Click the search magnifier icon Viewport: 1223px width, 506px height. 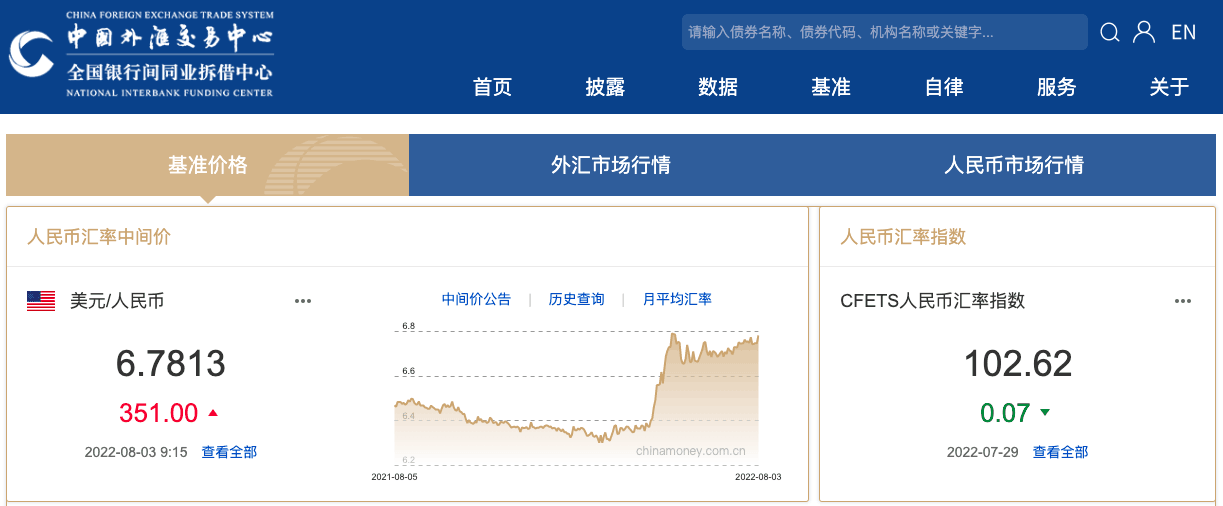(x=1110, y=32)
